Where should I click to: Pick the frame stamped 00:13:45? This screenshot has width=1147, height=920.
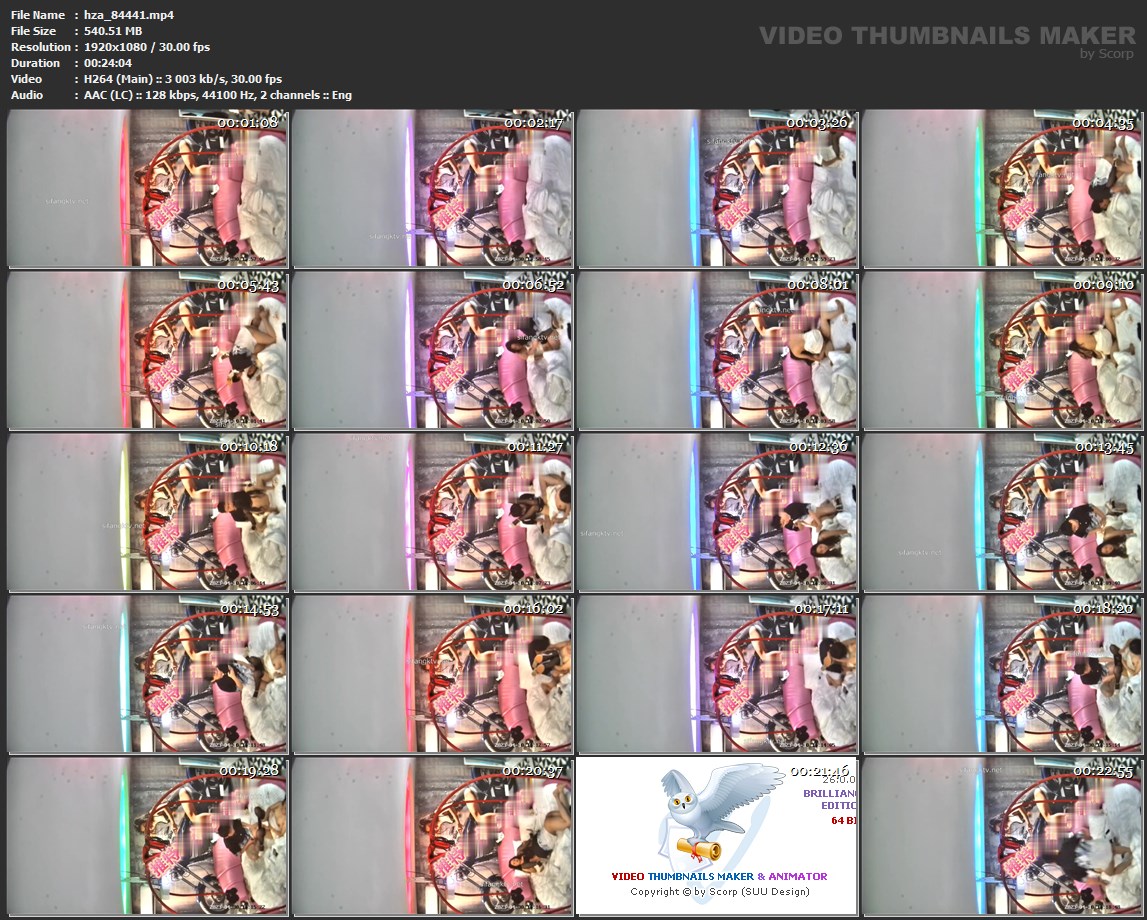tap(1003, 512)
